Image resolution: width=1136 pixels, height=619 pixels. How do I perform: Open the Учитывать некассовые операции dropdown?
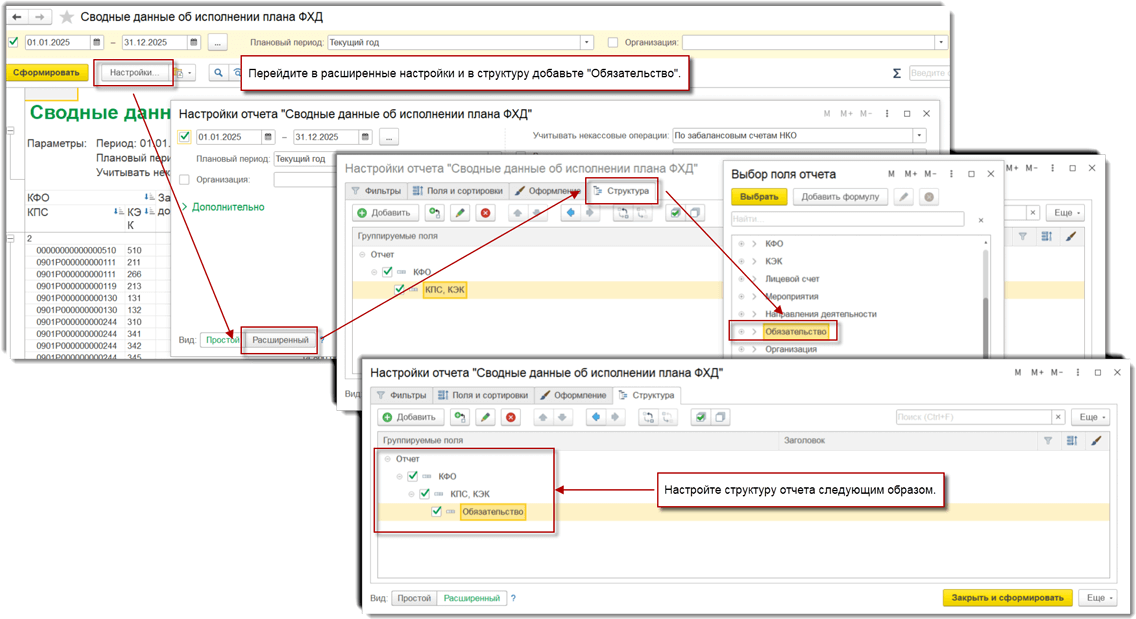(x=919, y=136)
